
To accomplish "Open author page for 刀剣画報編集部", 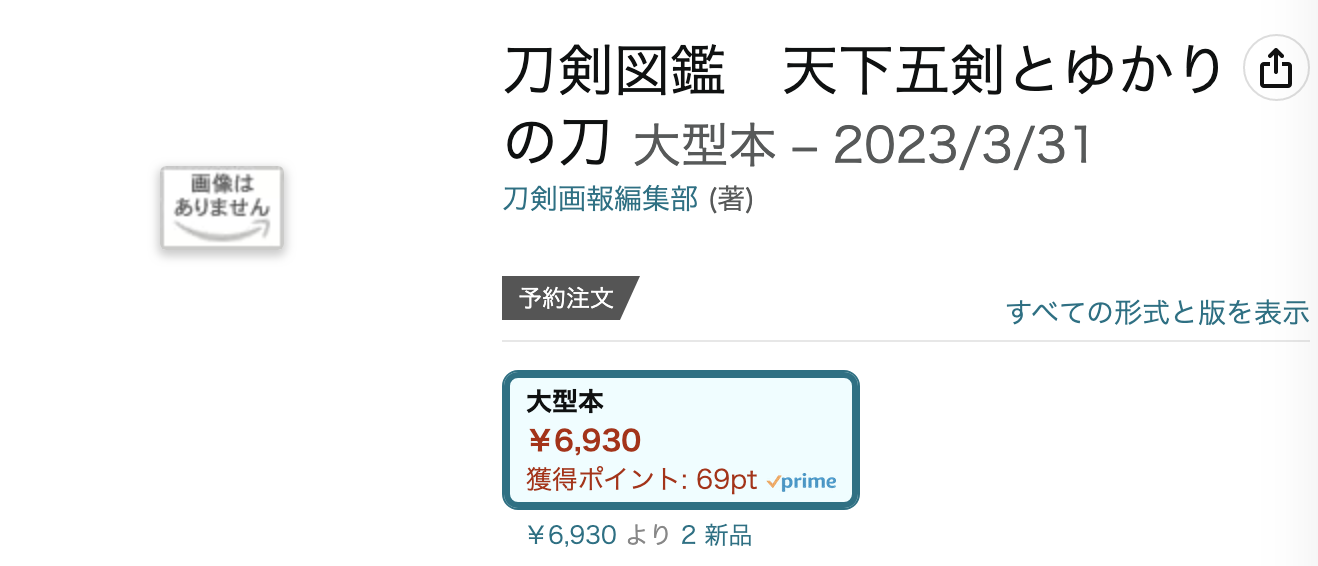I will click(x=600, y=199).
